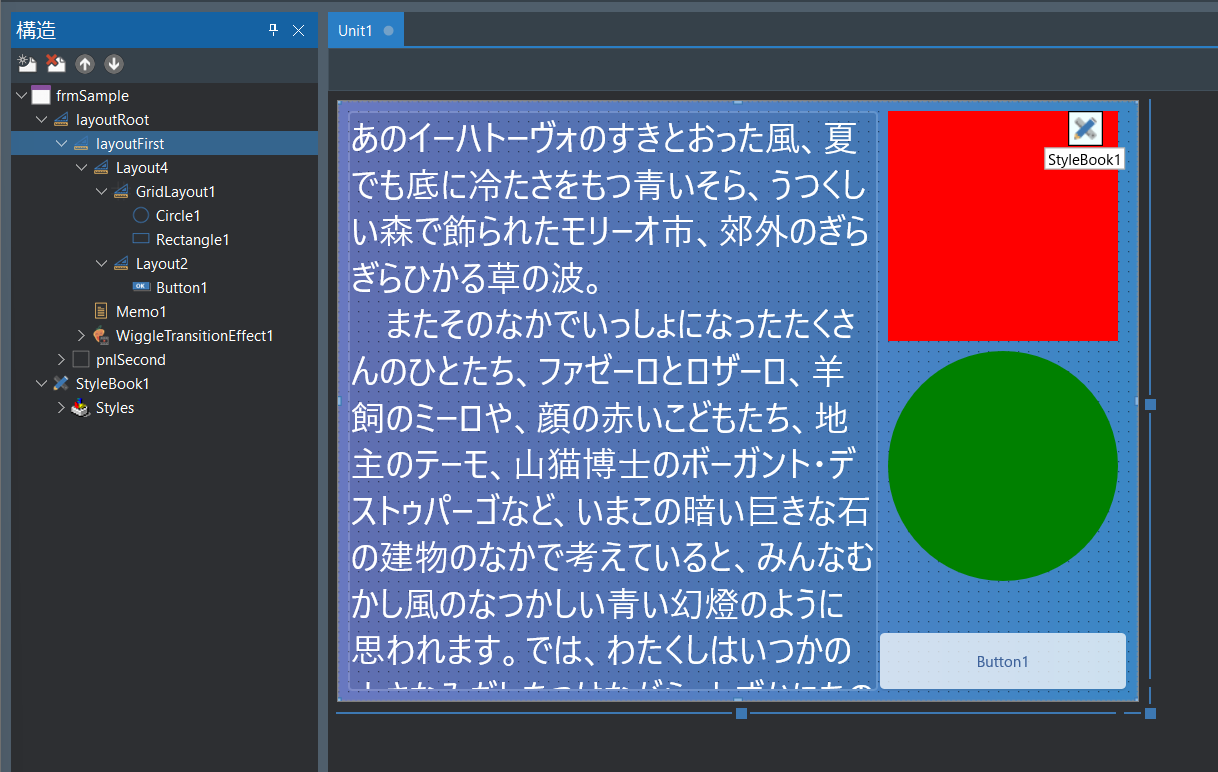Select the GridLayout1 layout icon in the tree
Viewport: 1218px width, 772px height.
(121, 191)
